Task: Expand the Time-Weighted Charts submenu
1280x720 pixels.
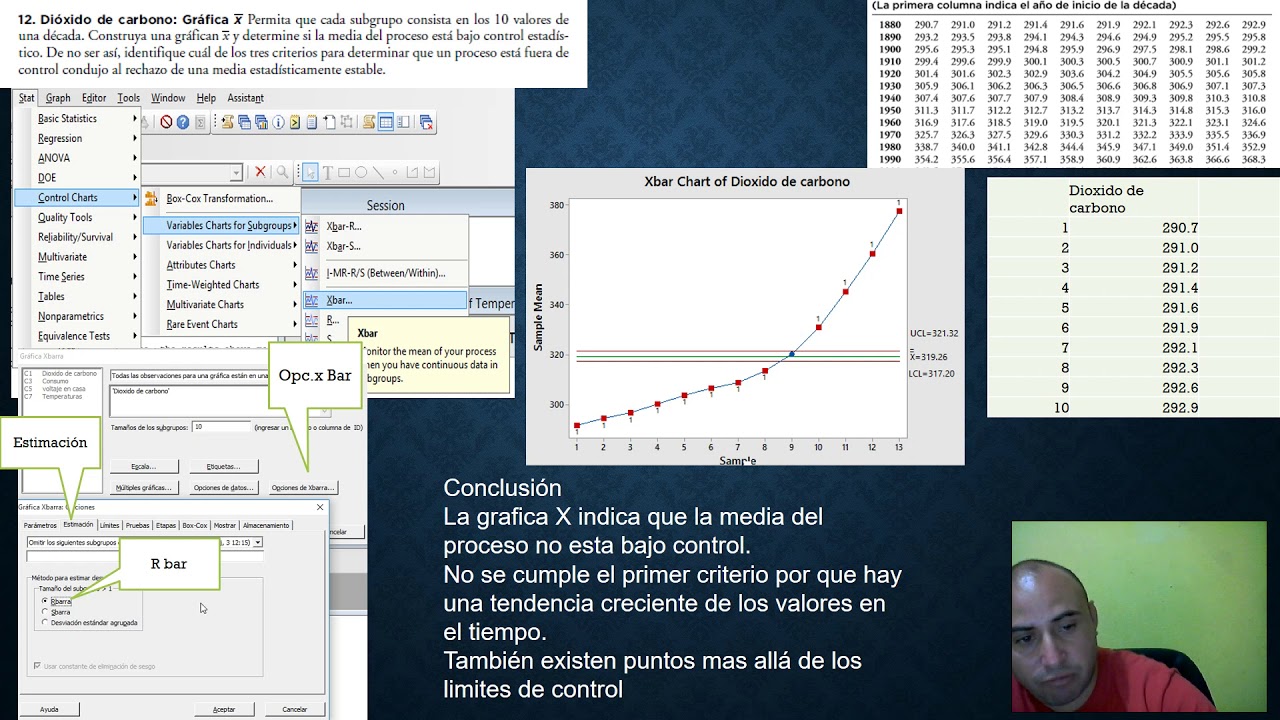Action: coord(295,285)
